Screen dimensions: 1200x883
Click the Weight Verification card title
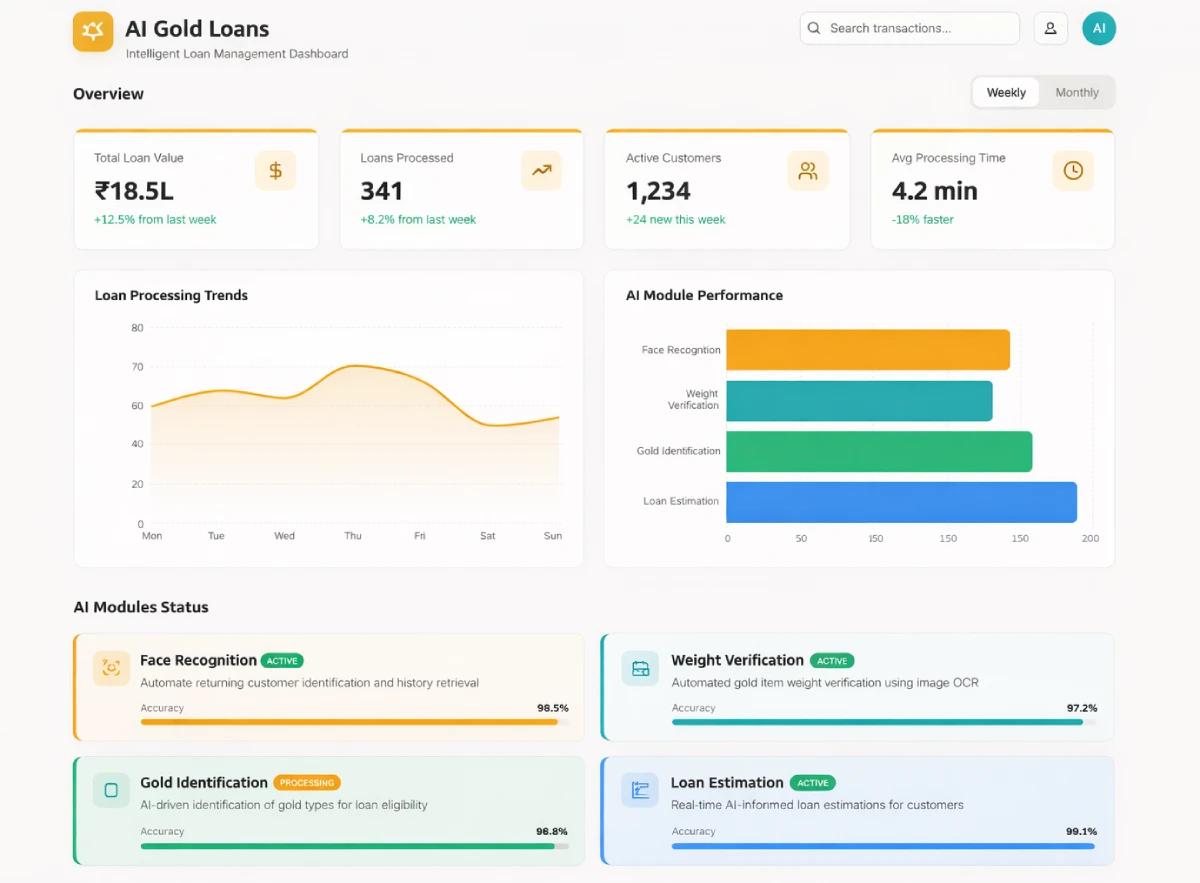click(x=737, y=660)
